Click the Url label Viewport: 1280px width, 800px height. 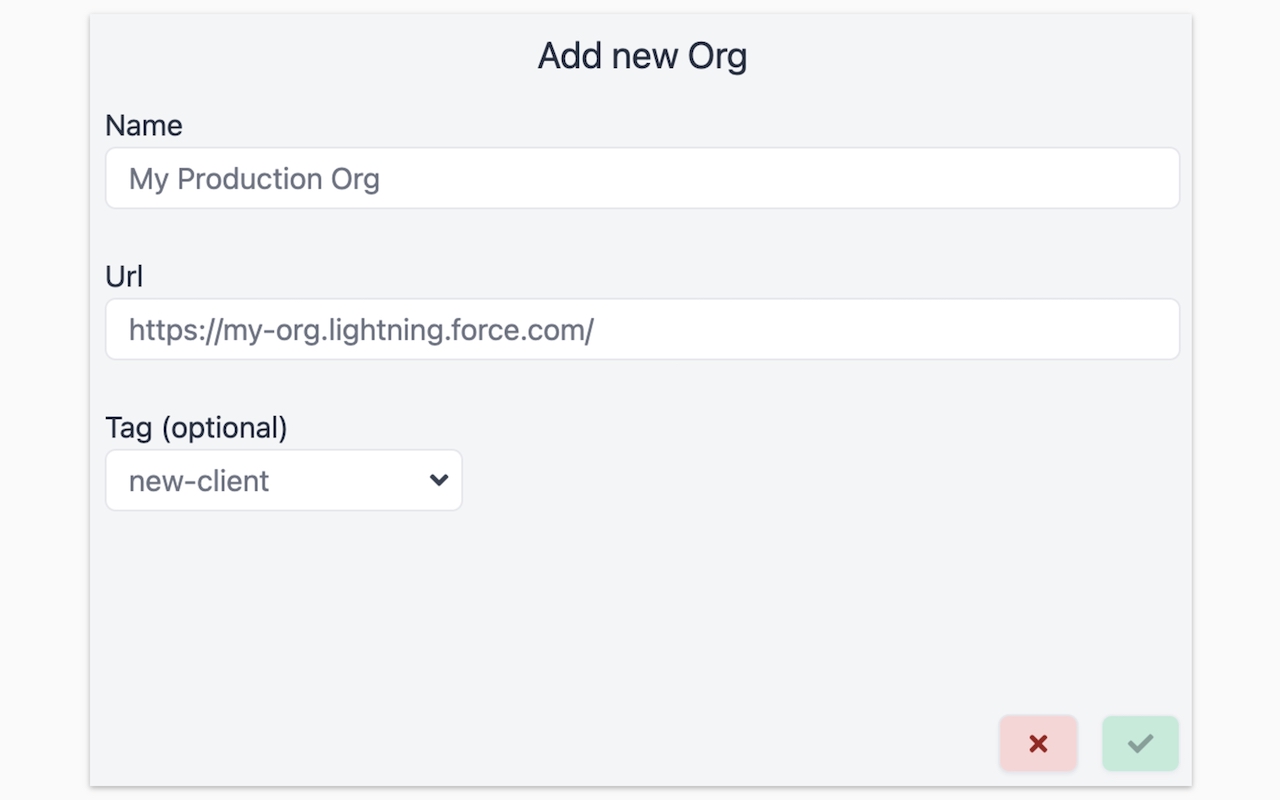tap(124, 276)
